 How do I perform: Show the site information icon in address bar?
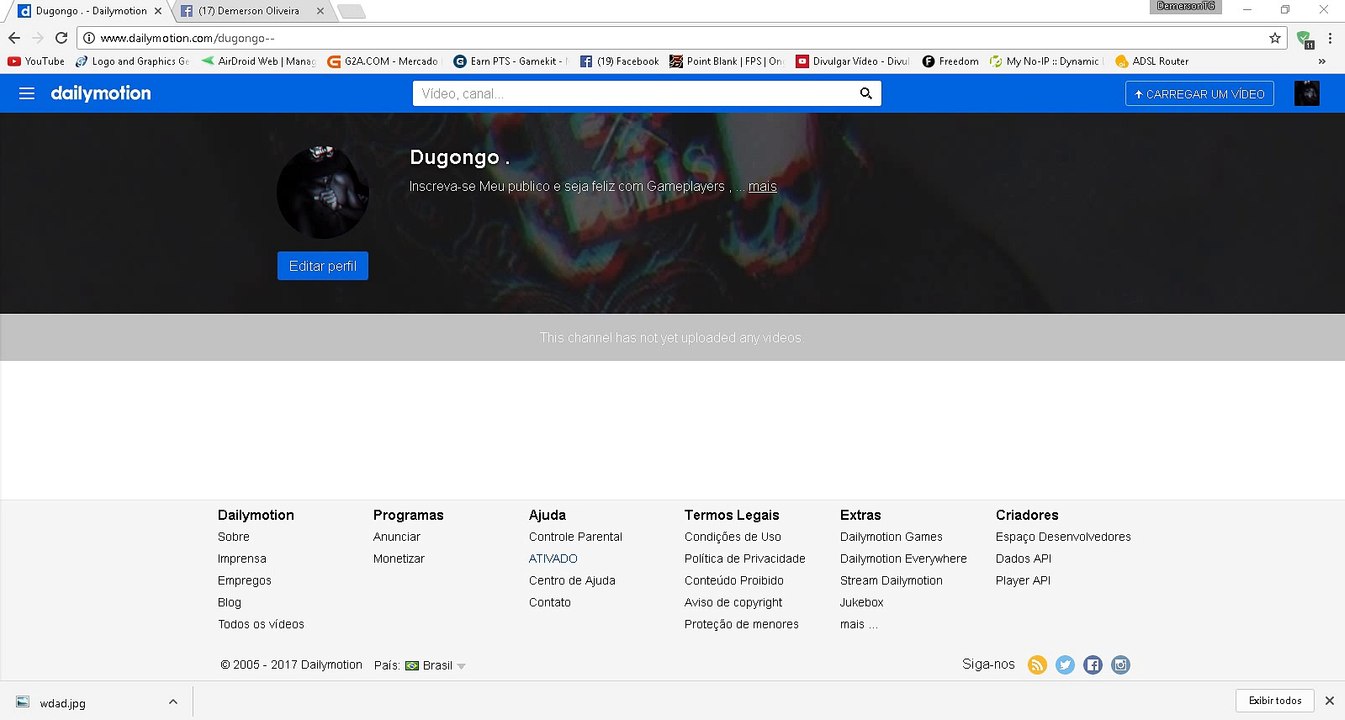[x=89, y=38]
